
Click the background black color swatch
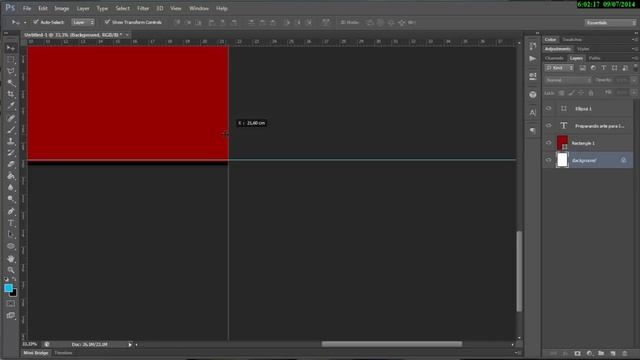[x=14, y=293]
